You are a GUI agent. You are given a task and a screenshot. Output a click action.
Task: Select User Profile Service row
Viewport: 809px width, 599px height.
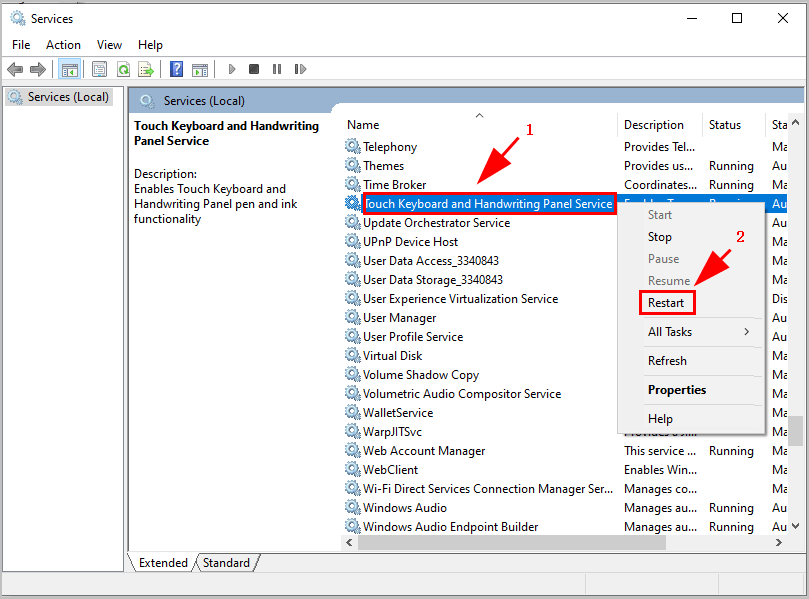(413, 336)
